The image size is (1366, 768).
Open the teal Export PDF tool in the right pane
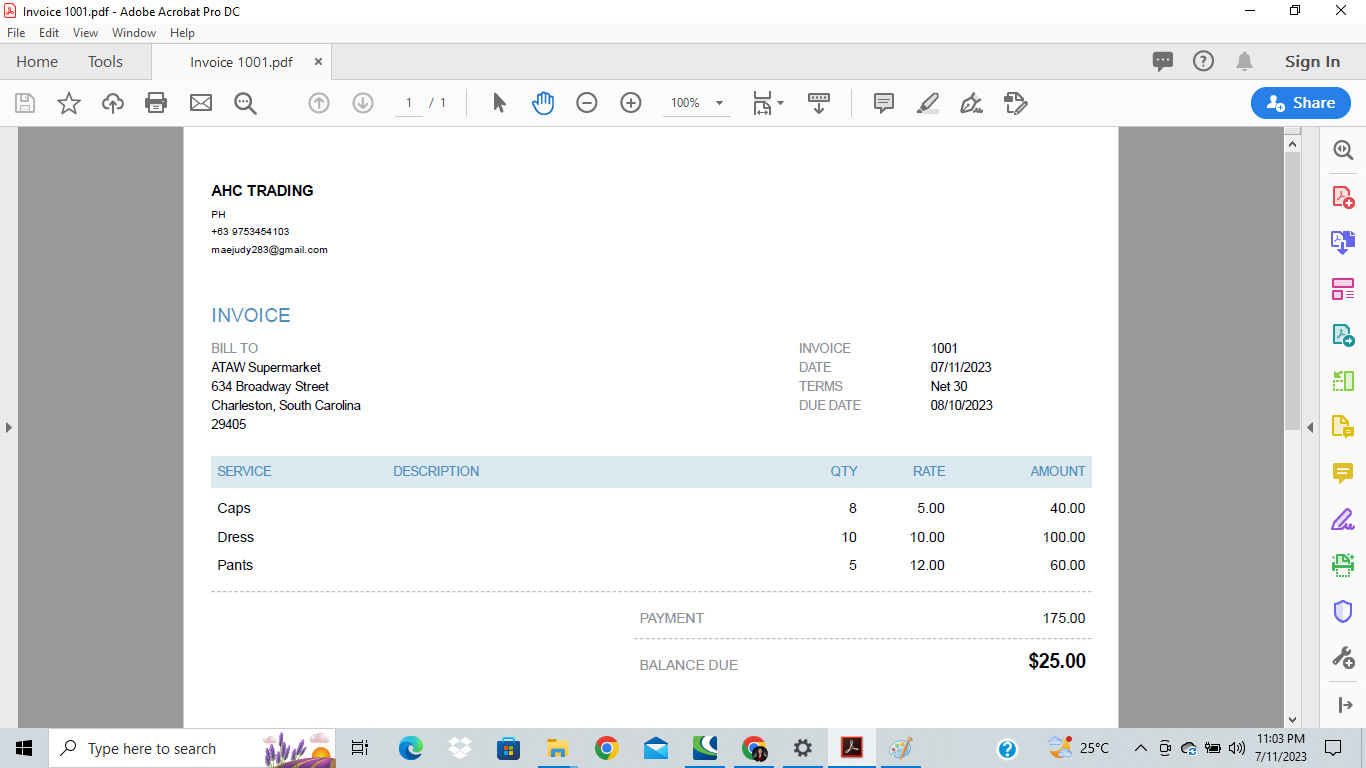[x=1343, y=335]
